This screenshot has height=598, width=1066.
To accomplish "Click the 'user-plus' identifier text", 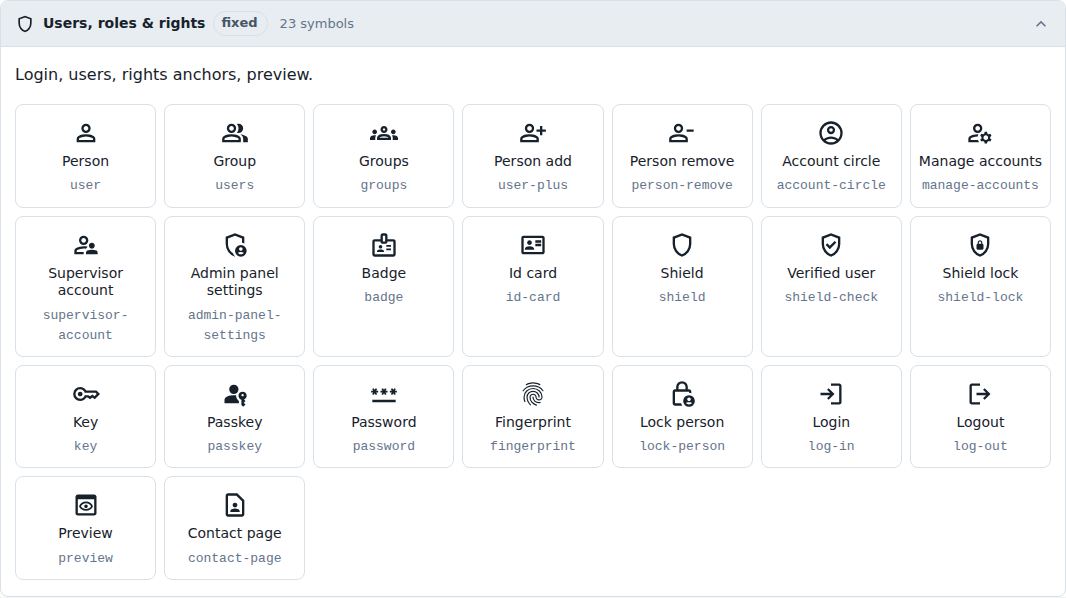I will pos(533,185).
